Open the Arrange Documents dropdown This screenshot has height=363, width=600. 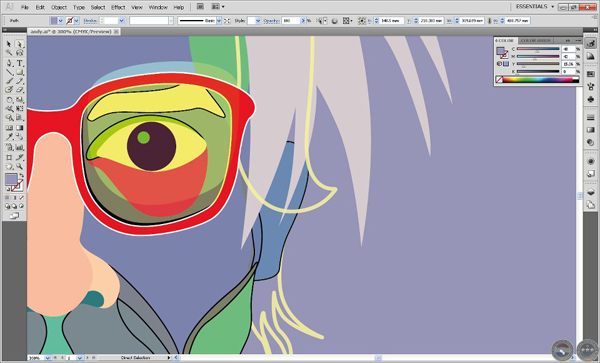coord(218,7)
